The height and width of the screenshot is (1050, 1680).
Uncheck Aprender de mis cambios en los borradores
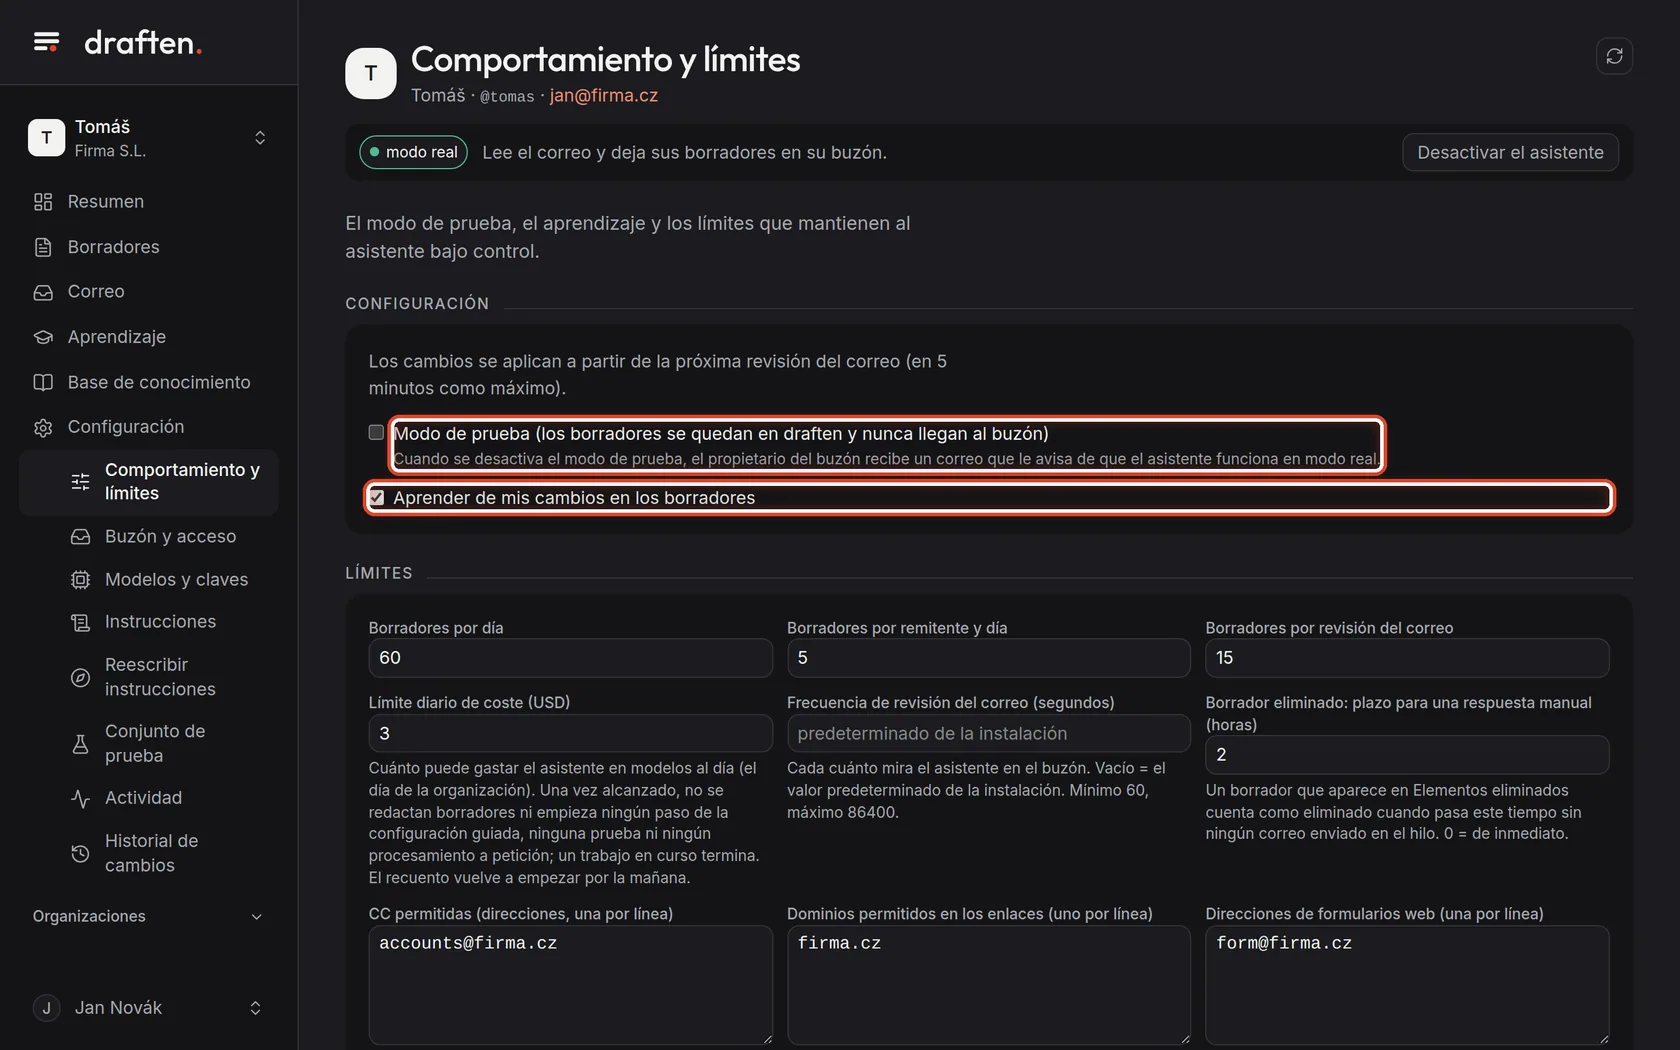coord(376,497)
